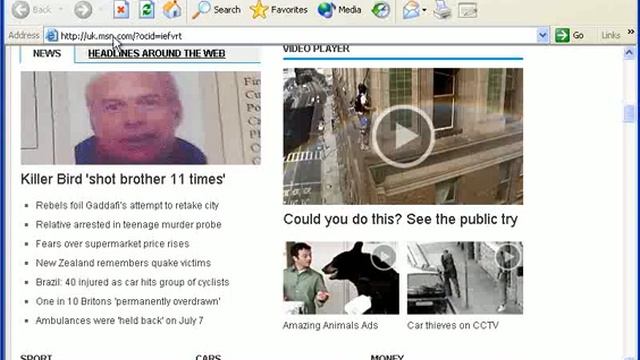Play the Amazing Animals Ads thumbnail video
This screenshot has height=360, width=640.
(x=341, y=278)
